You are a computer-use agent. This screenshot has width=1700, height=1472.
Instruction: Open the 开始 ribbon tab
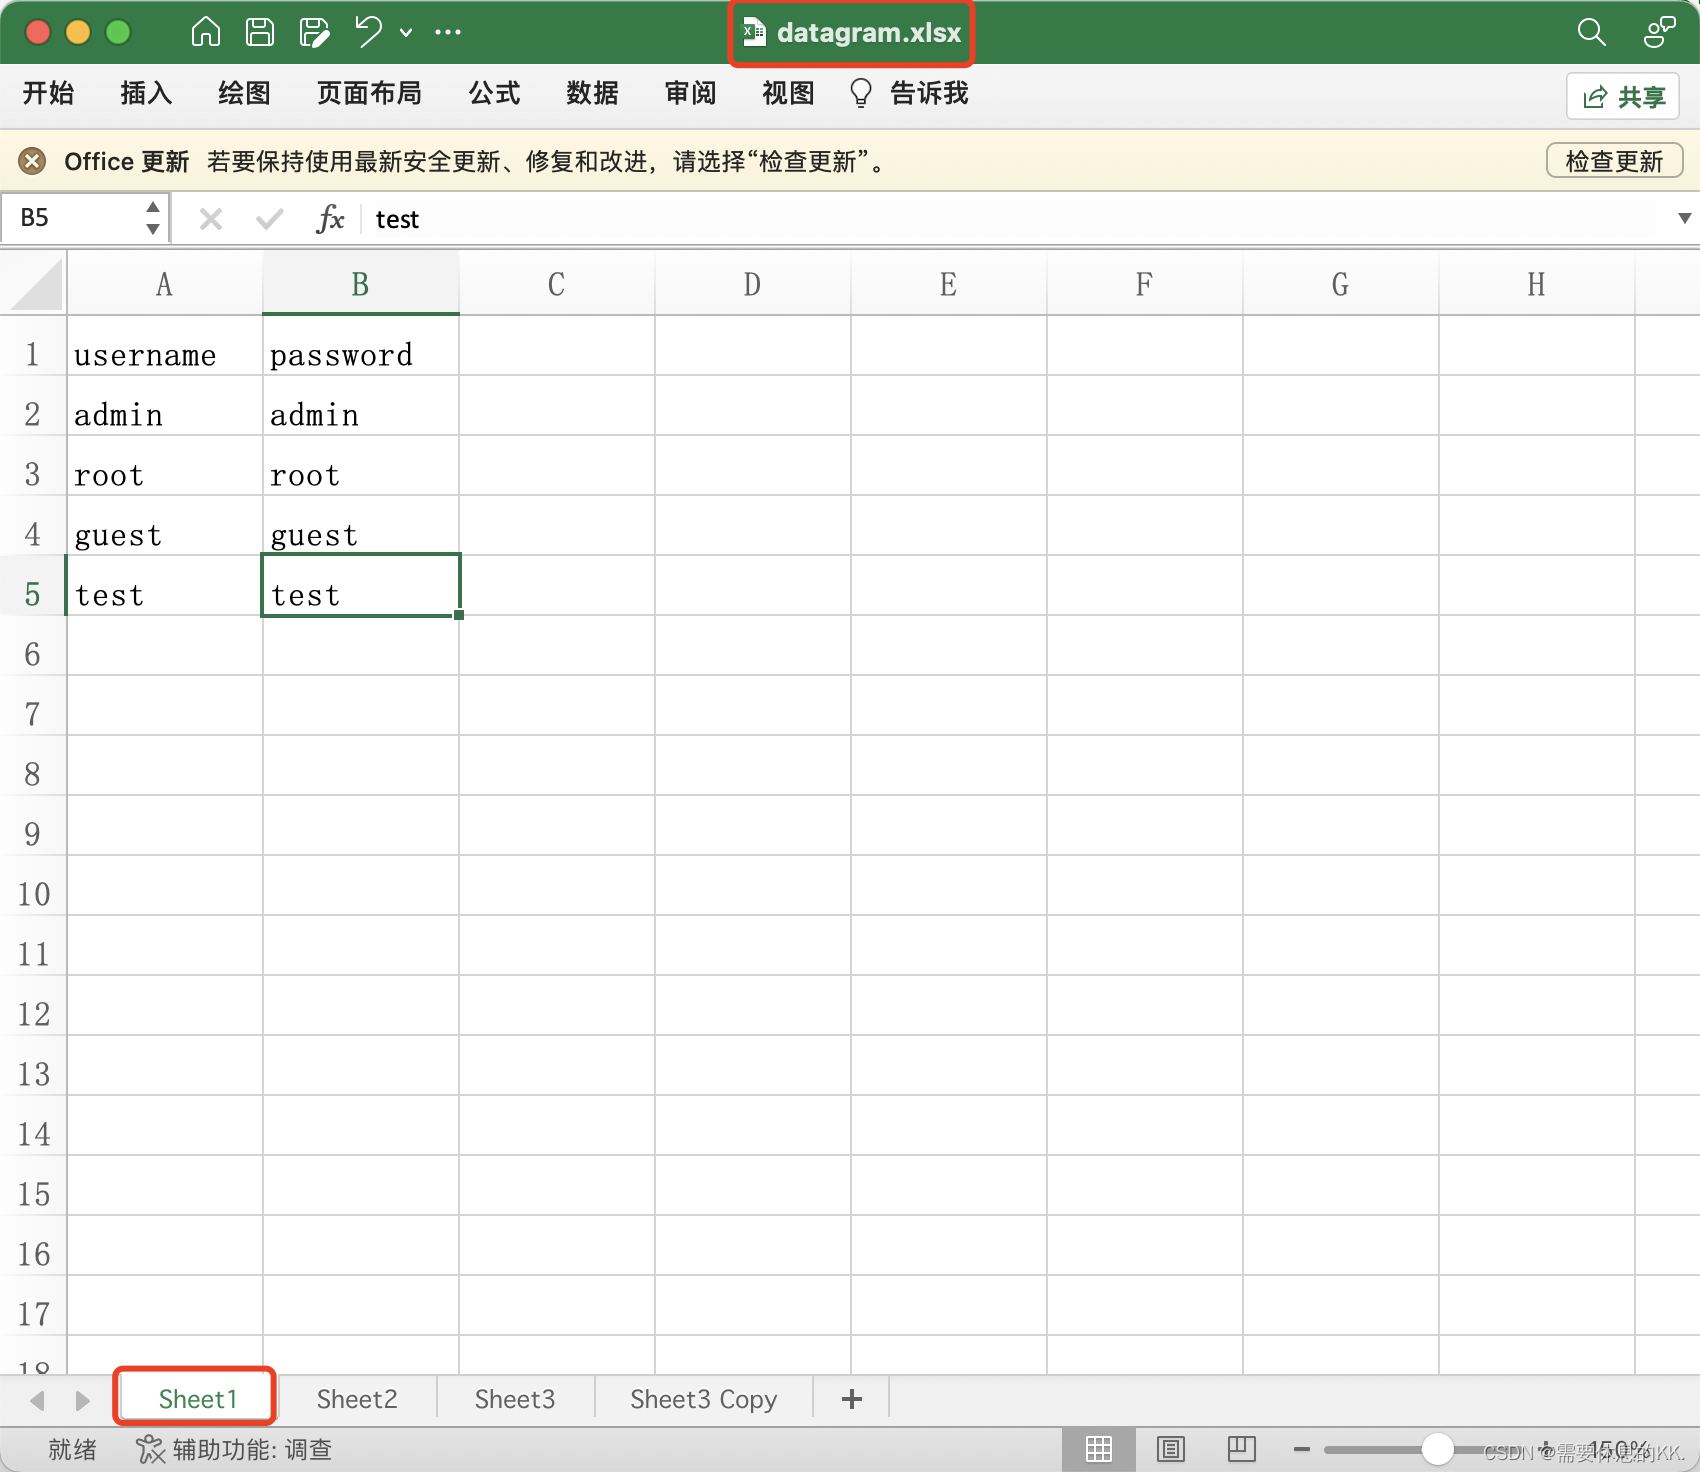(48, 93)
